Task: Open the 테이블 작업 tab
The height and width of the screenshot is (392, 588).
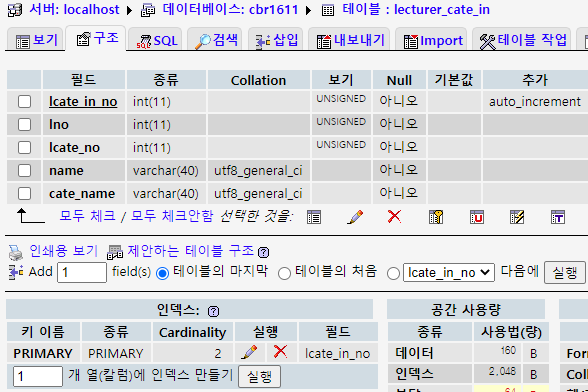Action: pyautogui.click(x=522, y=40)
